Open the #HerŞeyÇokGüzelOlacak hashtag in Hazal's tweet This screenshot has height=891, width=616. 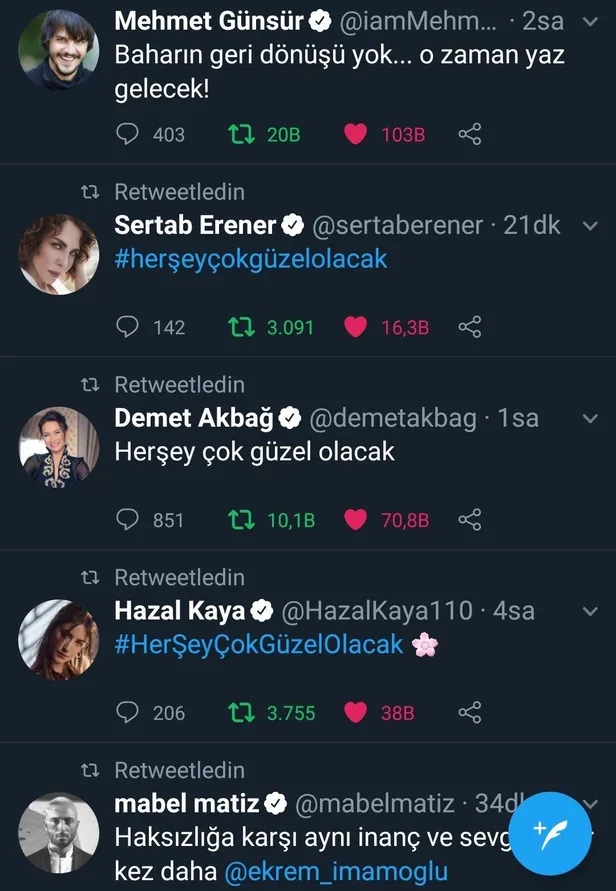pyautogui.click(x=259, y=644)
